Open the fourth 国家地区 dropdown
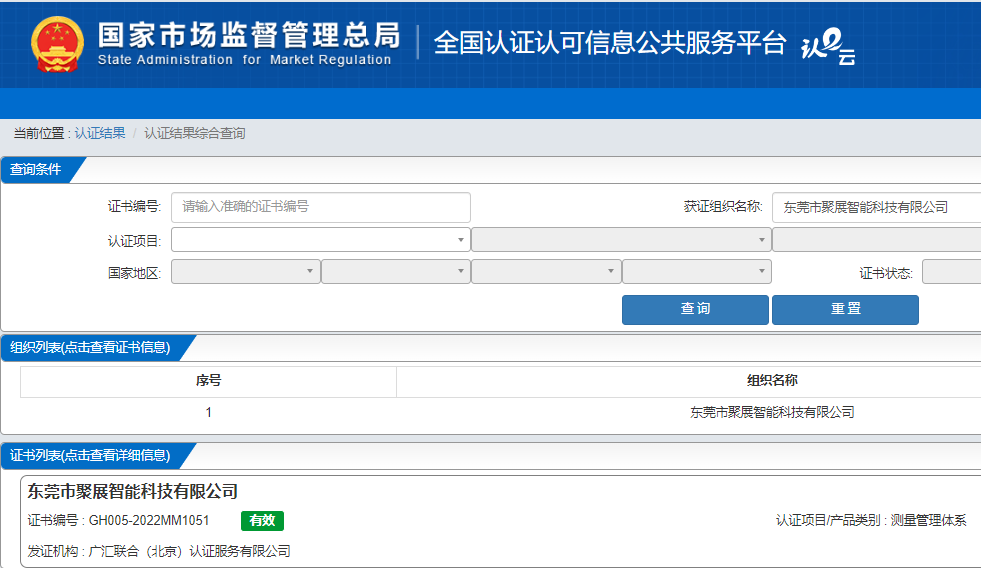 click(696, 271)
